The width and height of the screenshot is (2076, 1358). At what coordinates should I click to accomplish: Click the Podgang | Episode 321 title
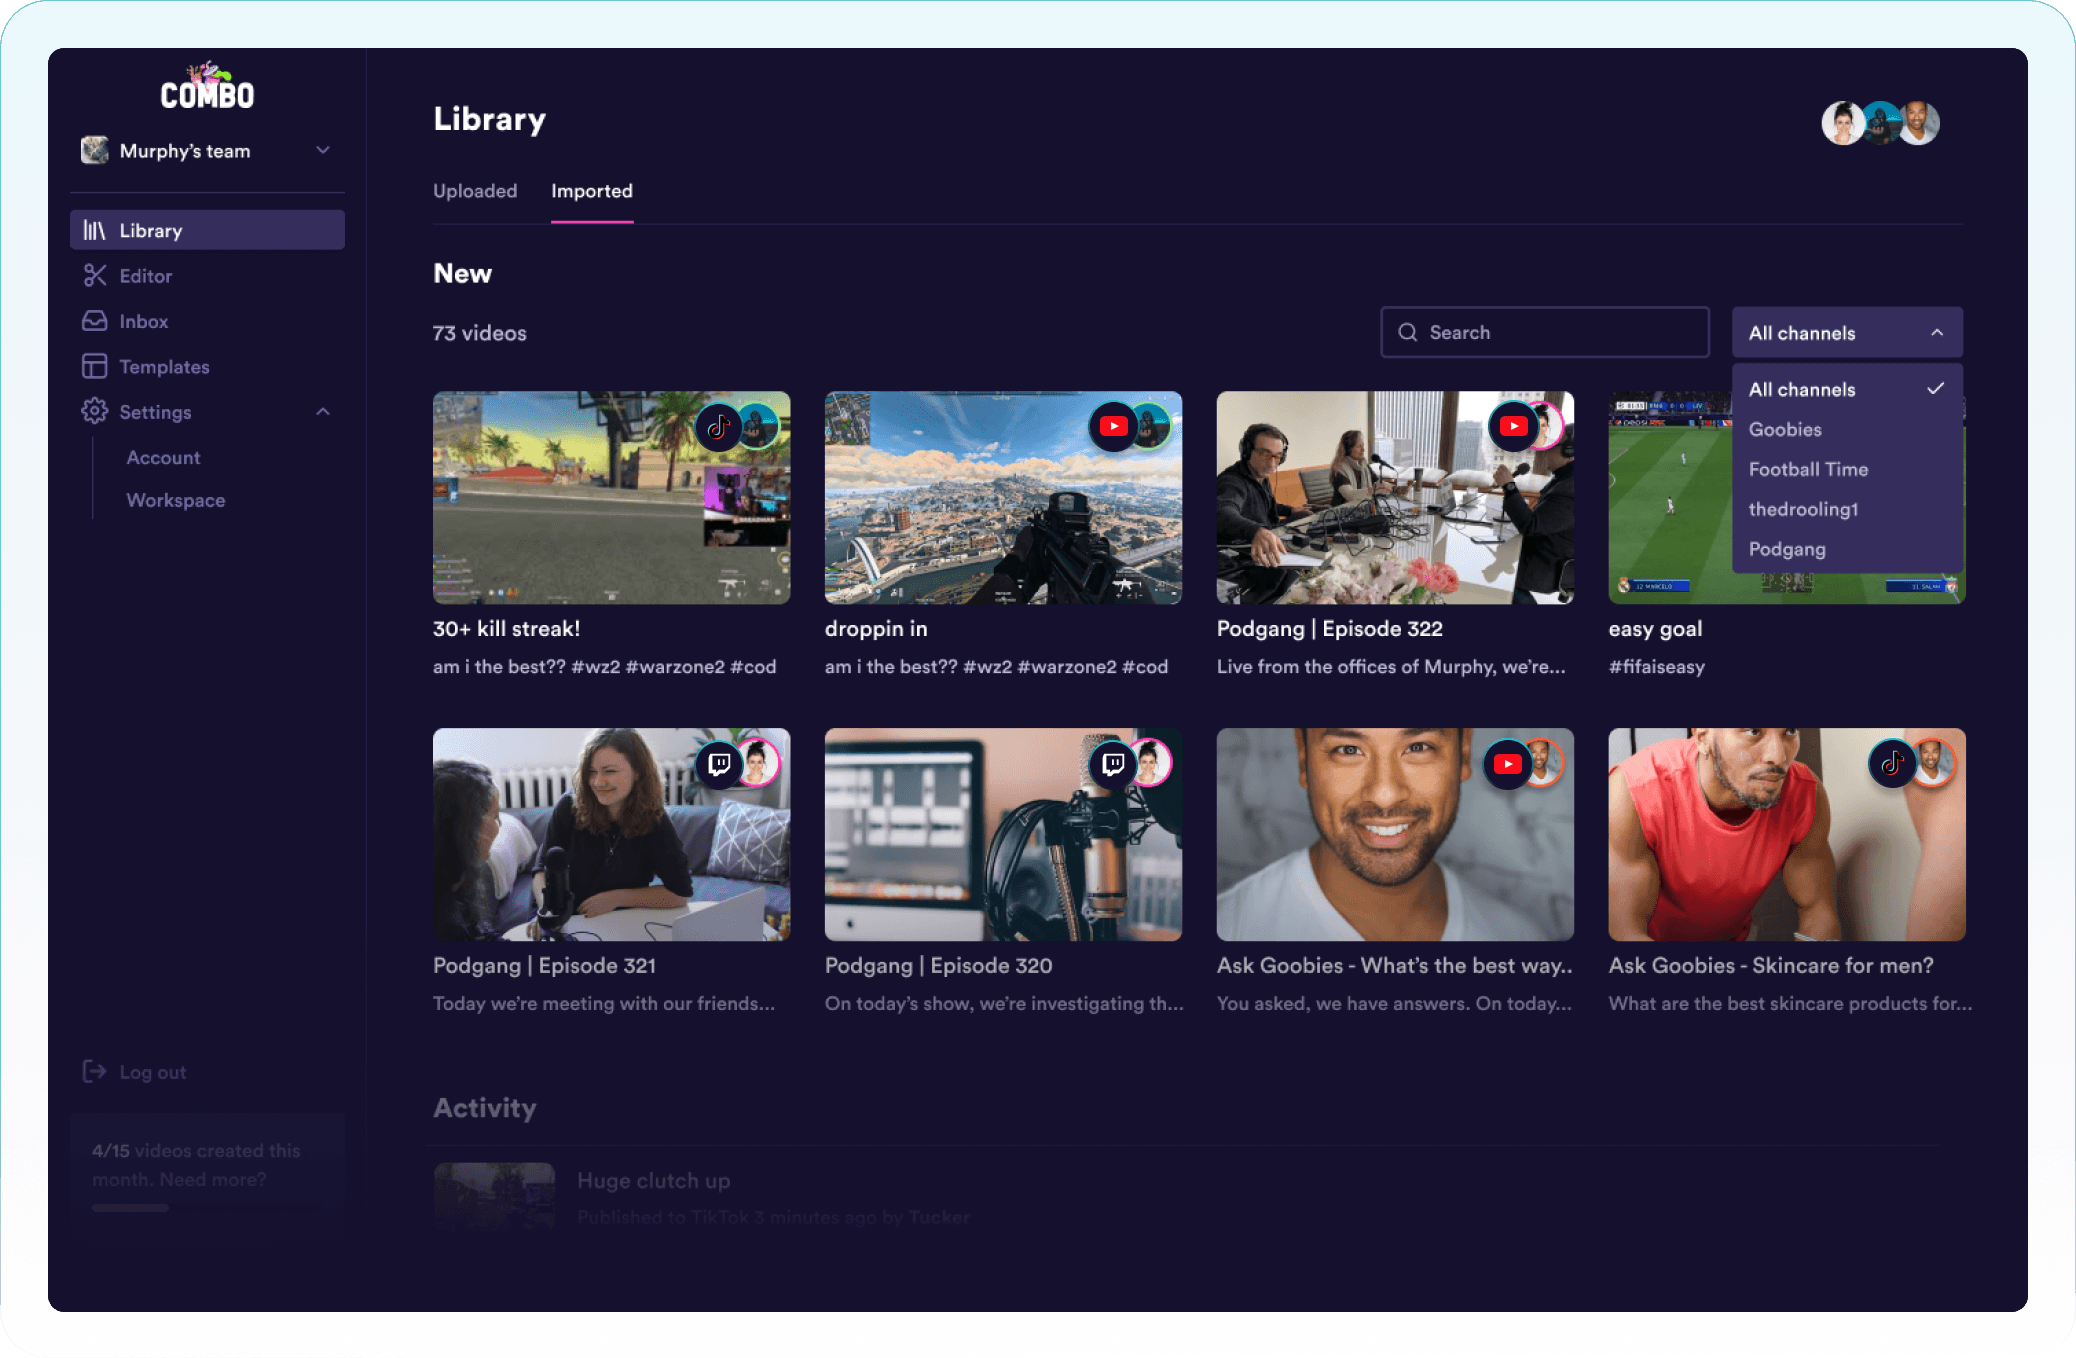(545, 965)
